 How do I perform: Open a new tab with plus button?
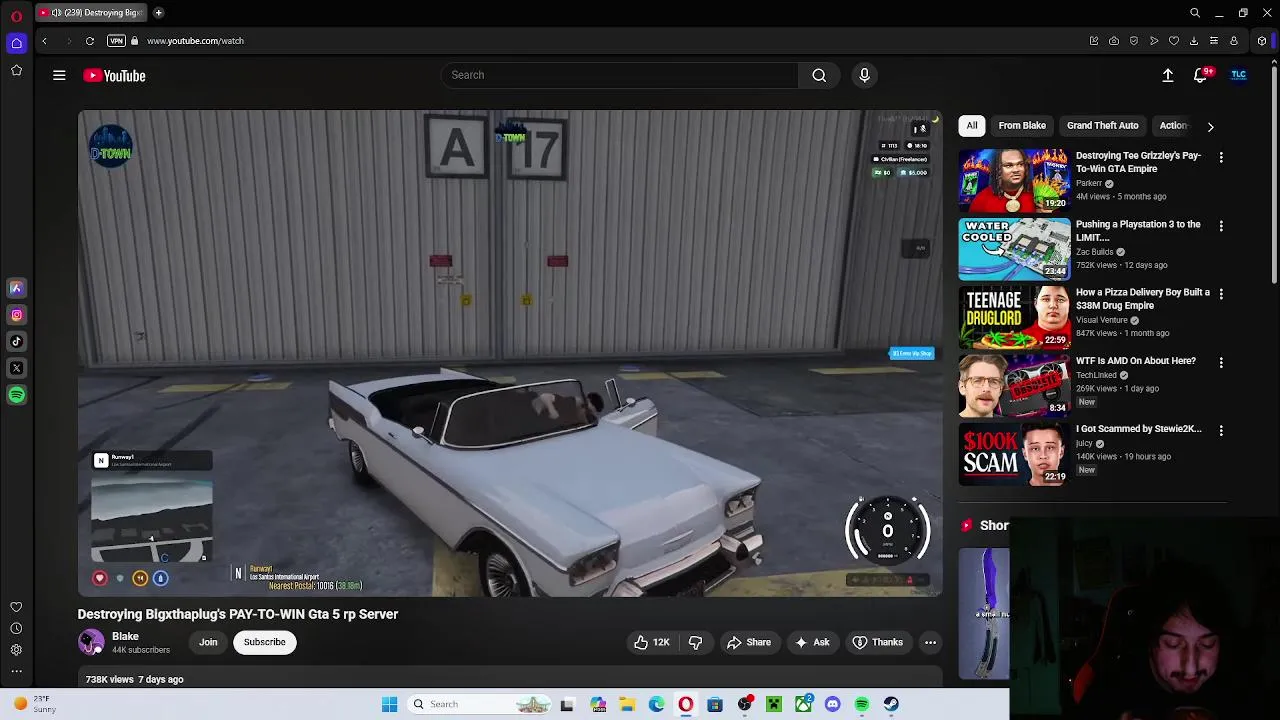point(158,13)
